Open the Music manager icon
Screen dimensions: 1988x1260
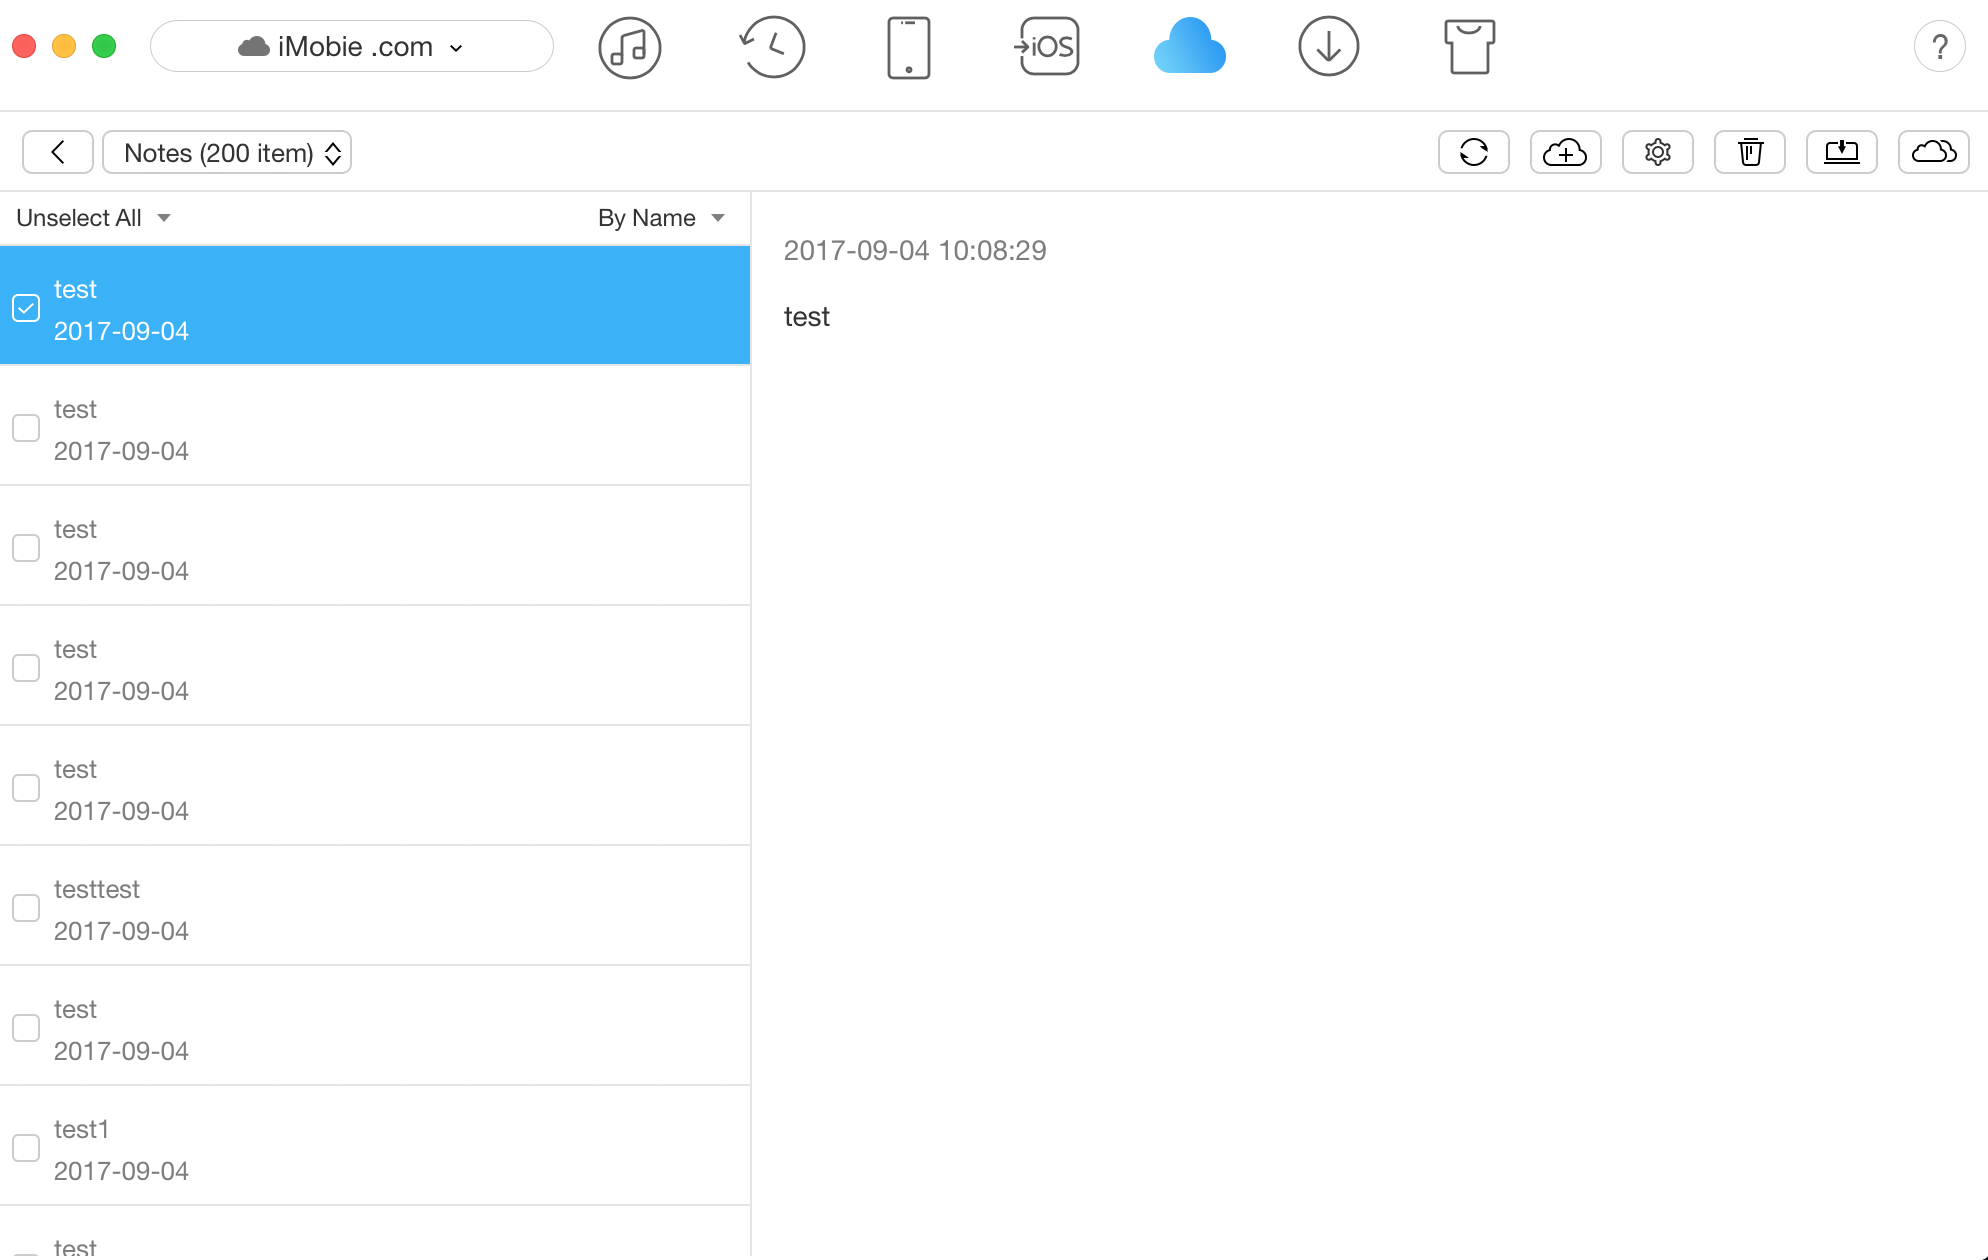629,46
